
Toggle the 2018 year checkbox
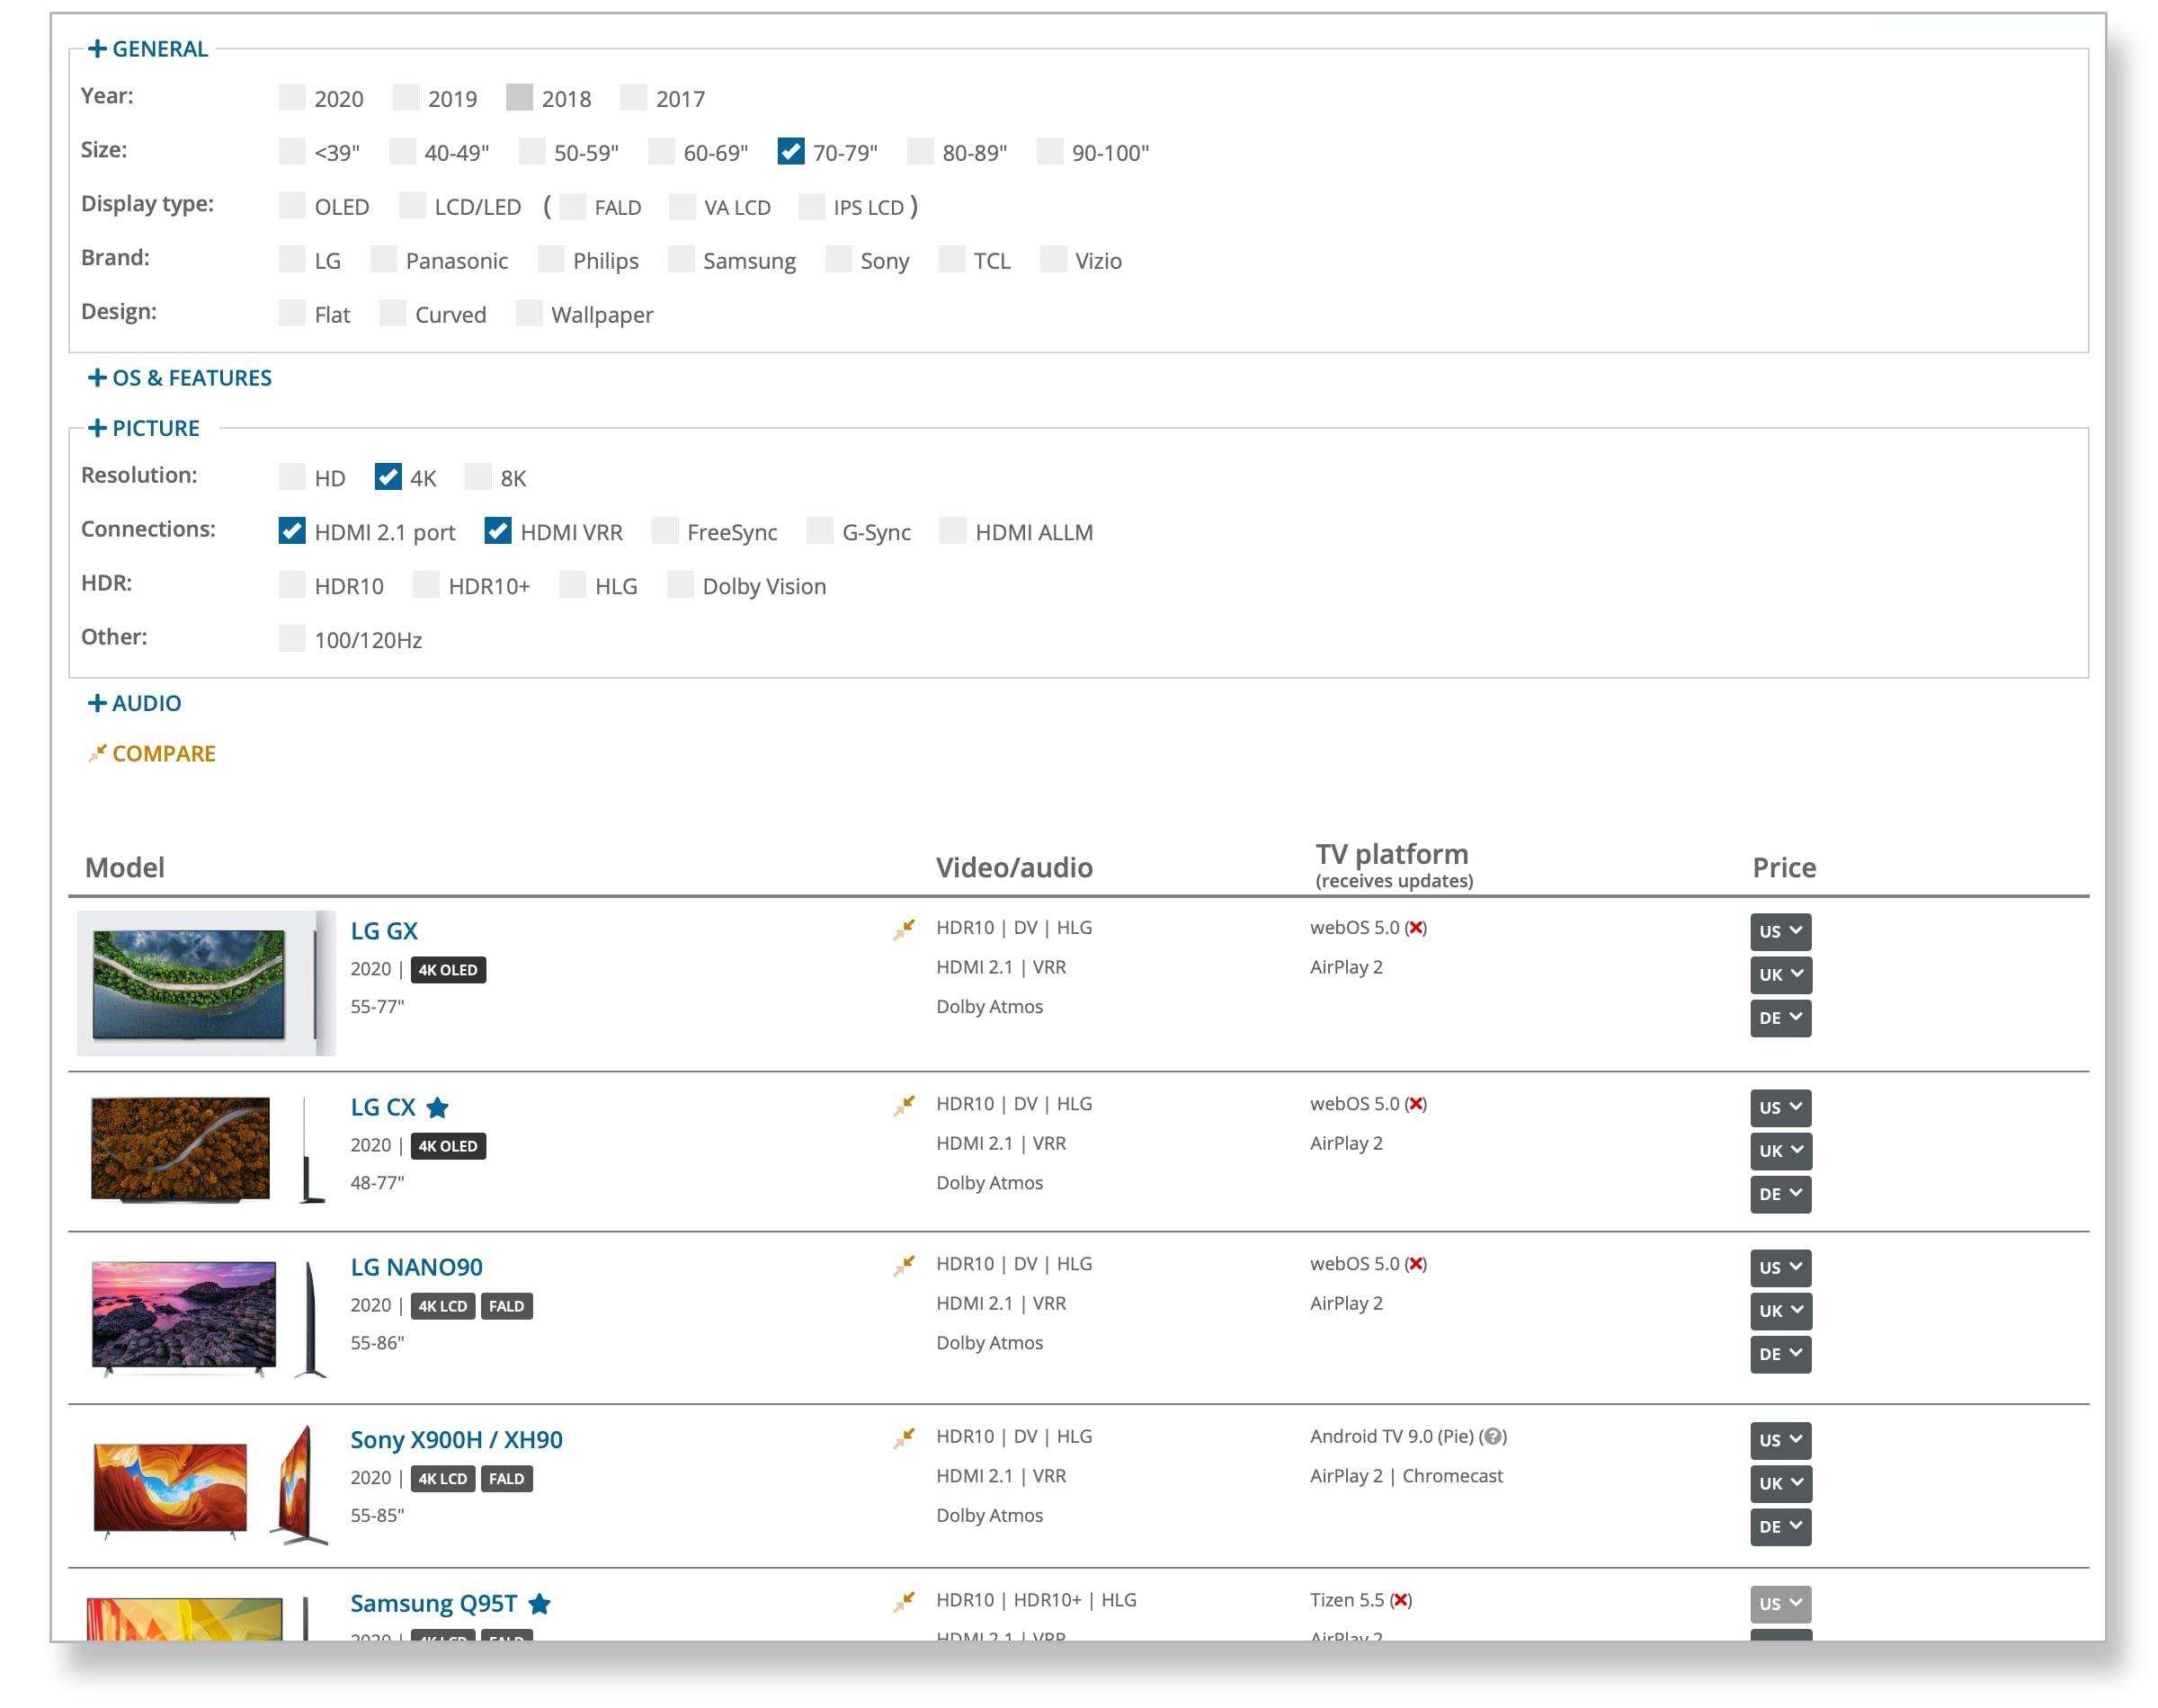click(x=519, y=97)
